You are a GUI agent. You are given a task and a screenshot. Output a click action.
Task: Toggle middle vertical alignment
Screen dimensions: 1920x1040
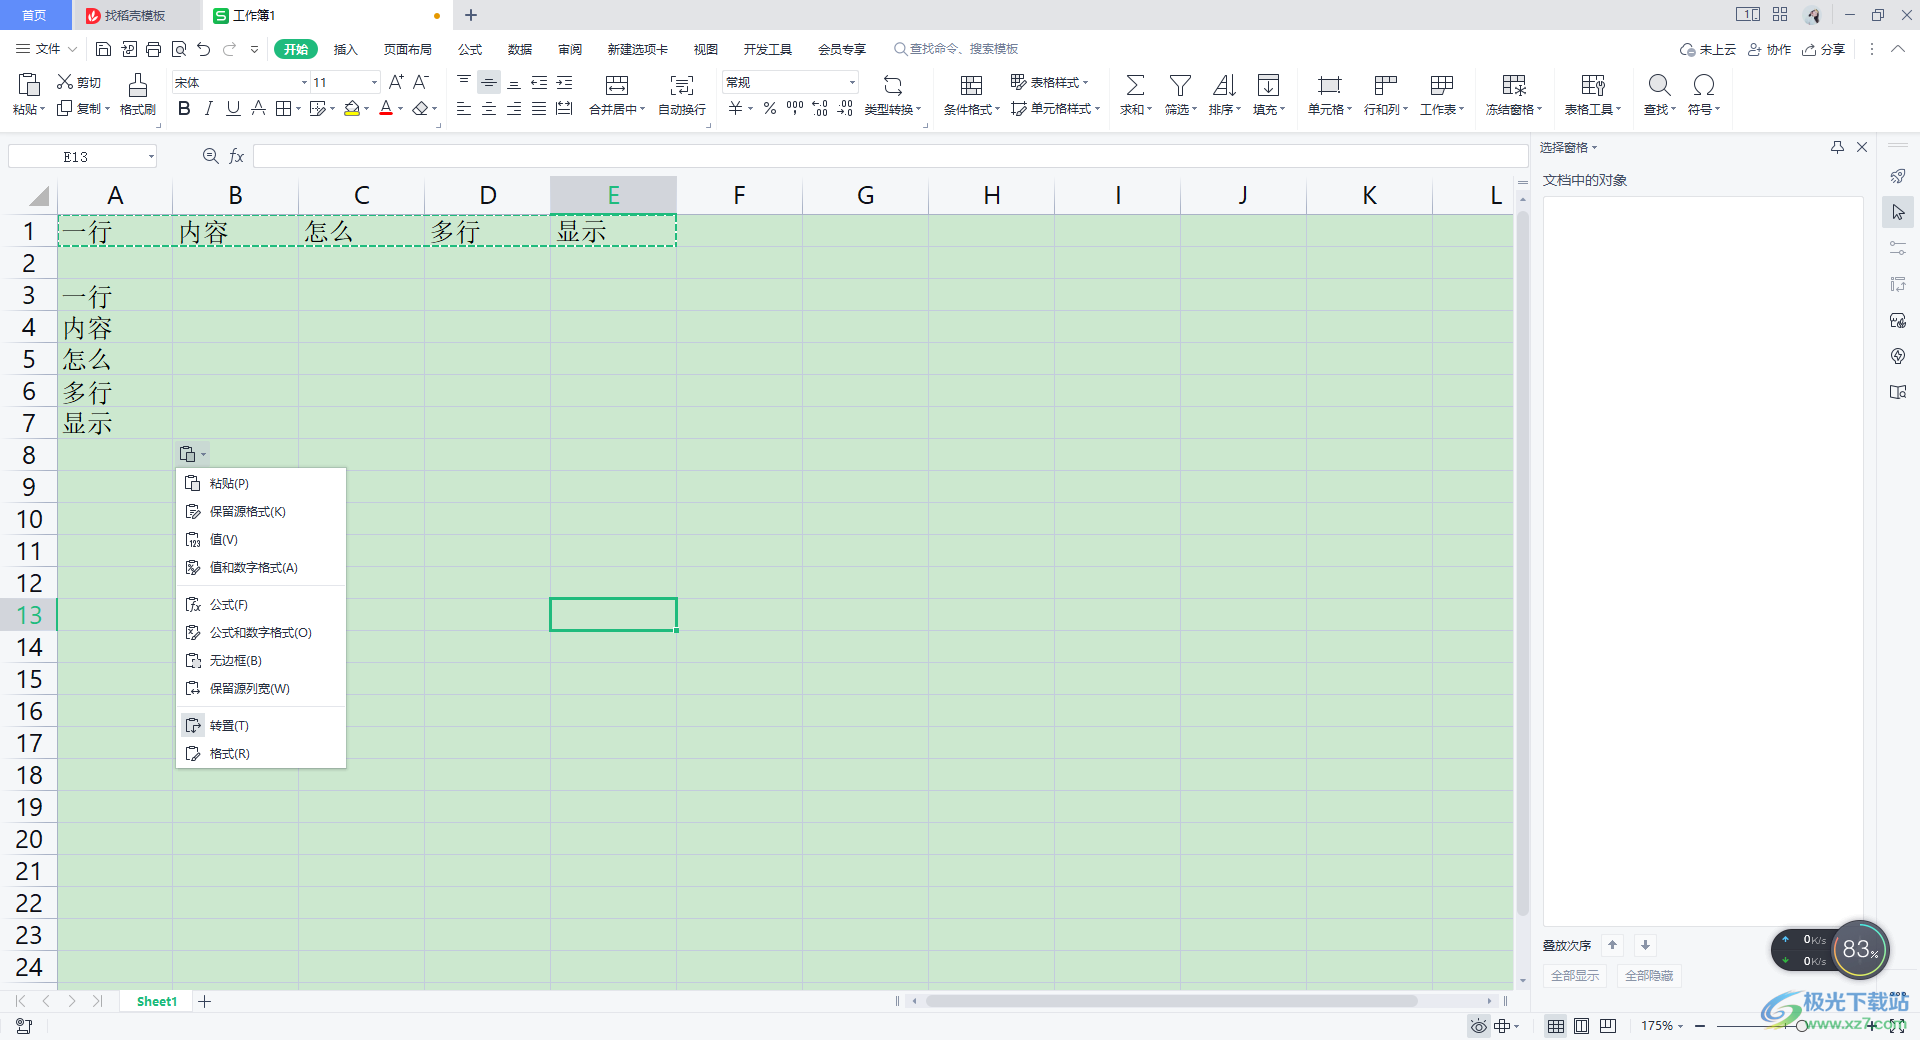[x=489, y=83]
